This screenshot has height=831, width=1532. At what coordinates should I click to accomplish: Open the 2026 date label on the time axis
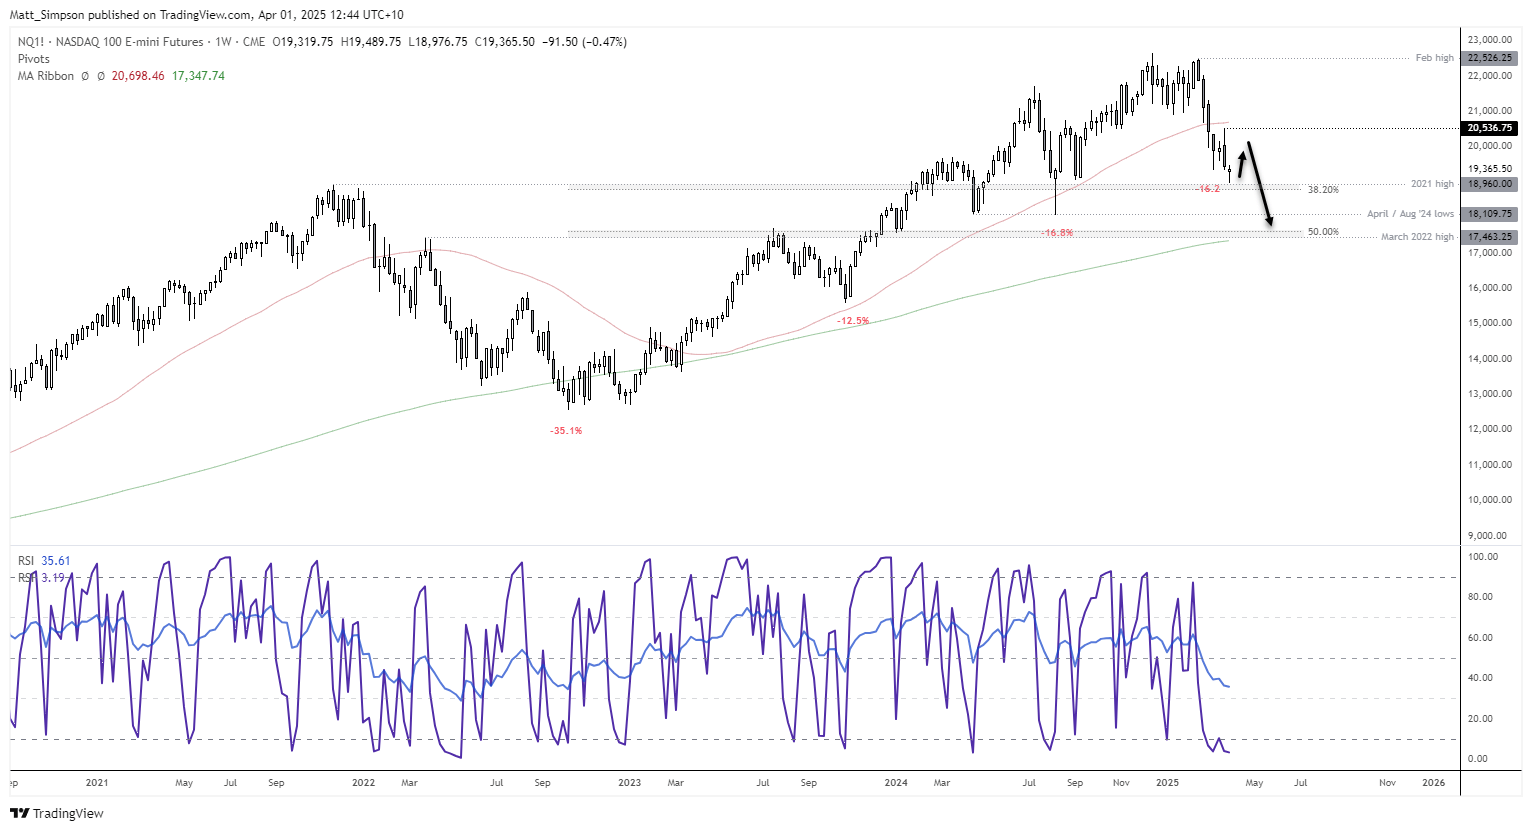(1434, 783)
